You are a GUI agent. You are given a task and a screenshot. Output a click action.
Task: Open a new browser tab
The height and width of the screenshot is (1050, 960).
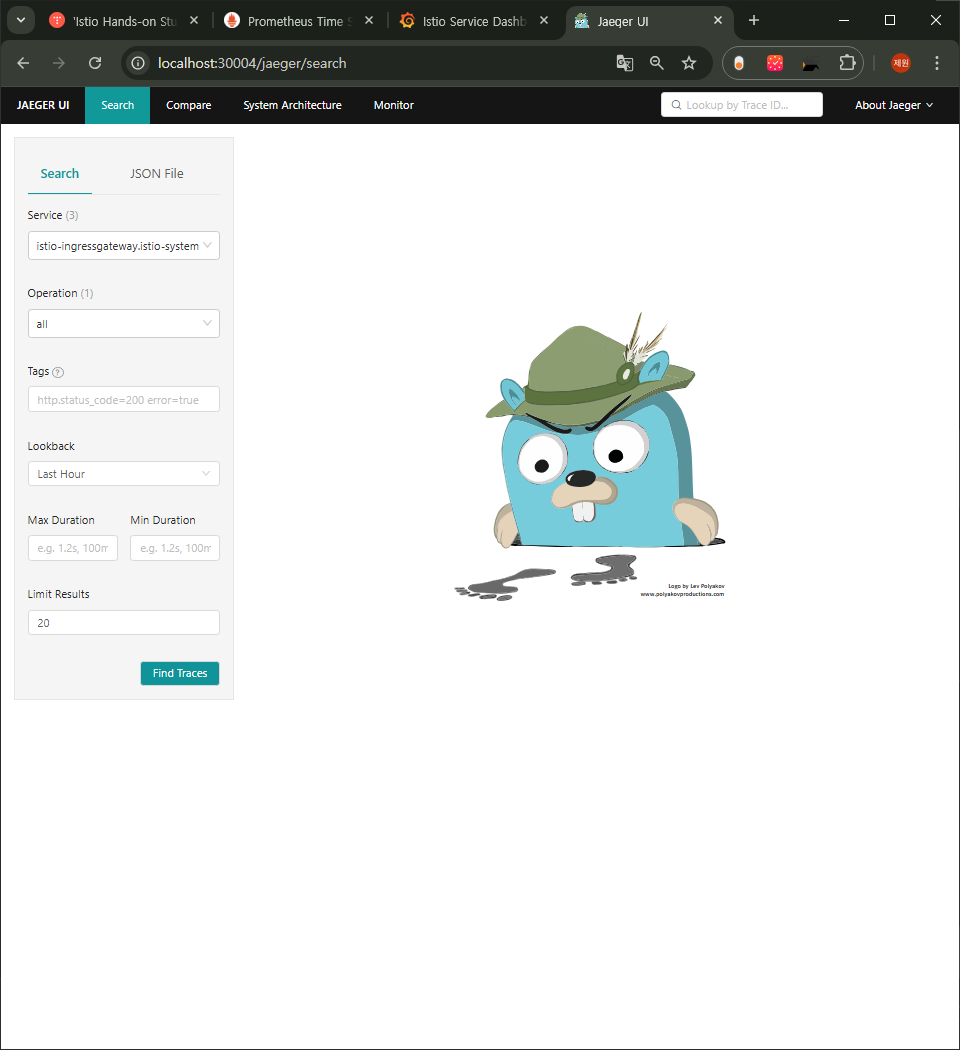pyautogui.click(x=754, y=21)
